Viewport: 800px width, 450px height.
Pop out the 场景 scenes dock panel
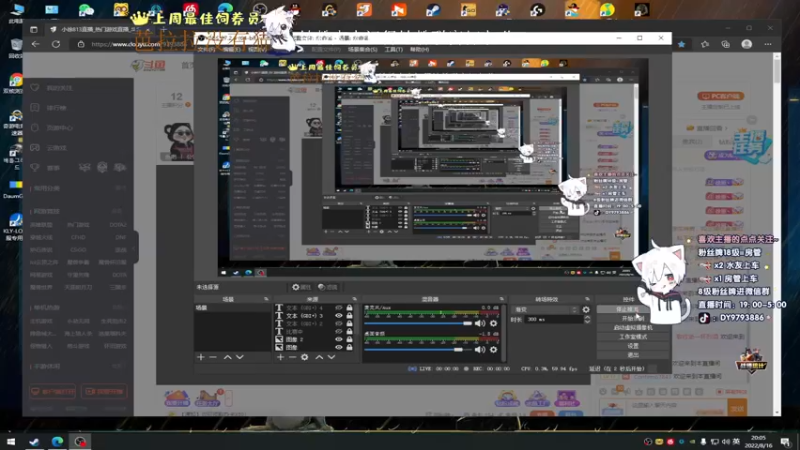tap(266, 299)
